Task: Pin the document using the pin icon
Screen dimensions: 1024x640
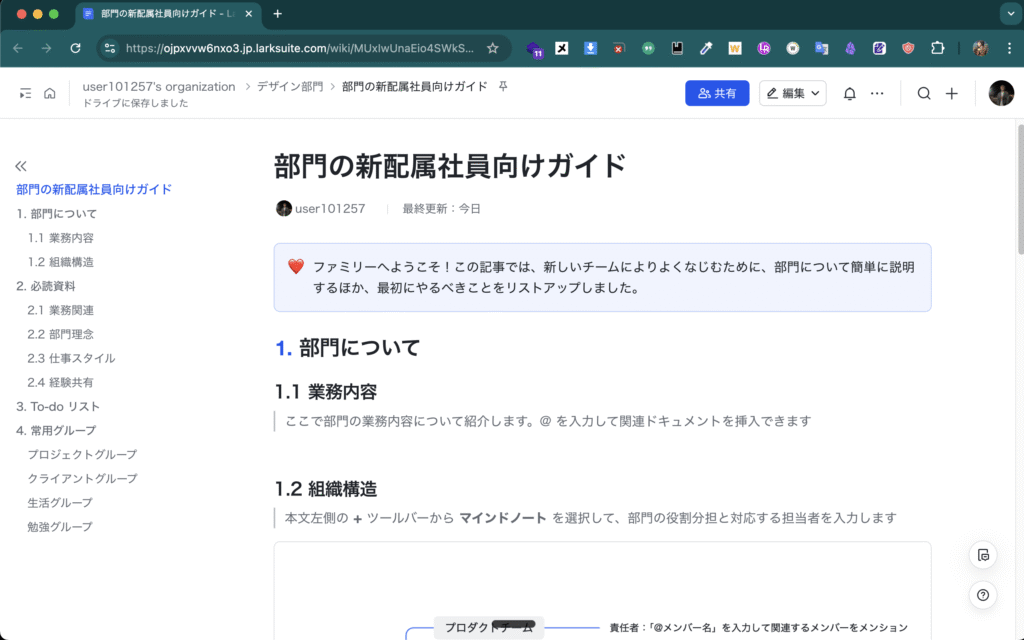Action: (x=503, y=87)
